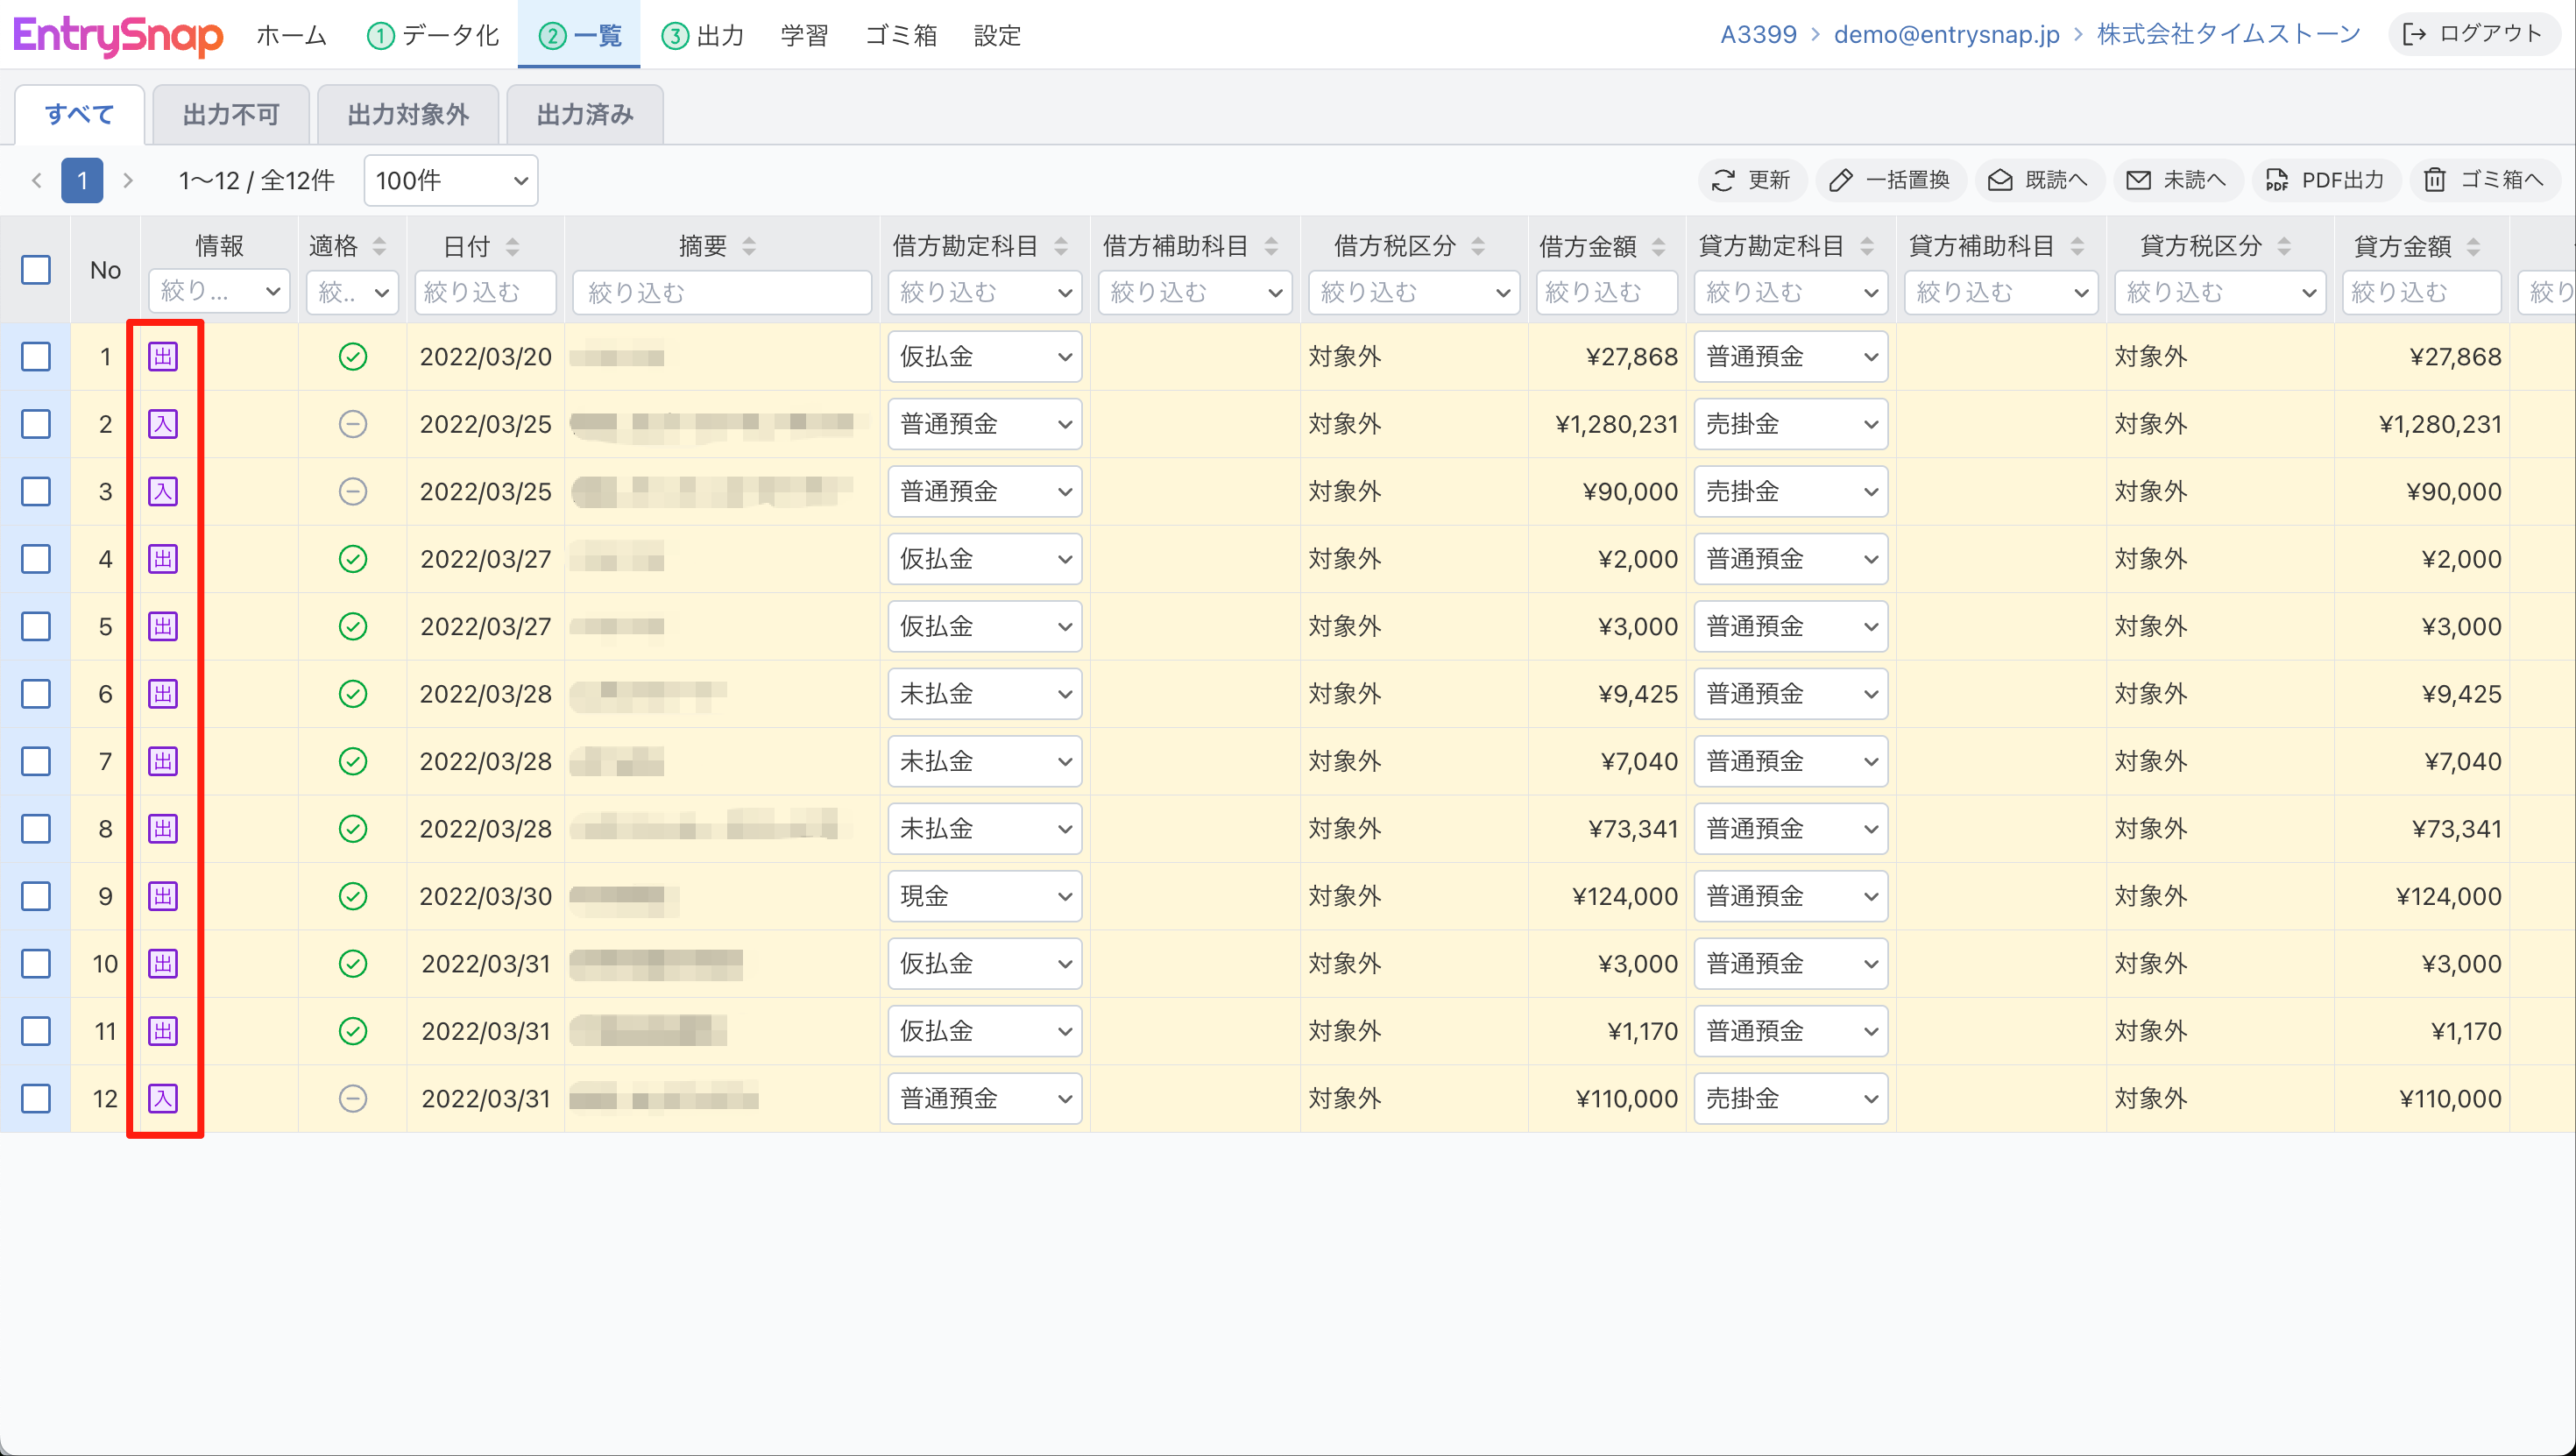Open row 6 debit account 未払金 dropdown
The image size is (2576, 1456).
point(985,694)
